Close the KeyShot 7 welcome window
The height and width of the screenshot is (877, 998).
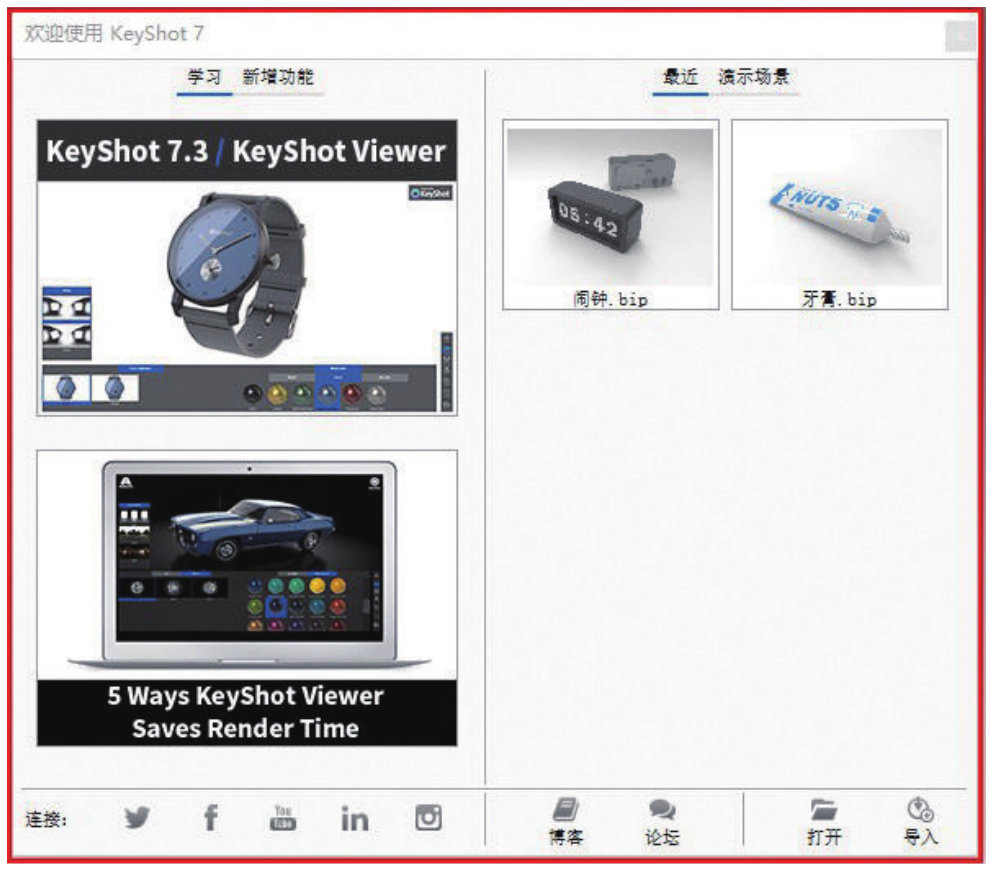click(959, 36)
